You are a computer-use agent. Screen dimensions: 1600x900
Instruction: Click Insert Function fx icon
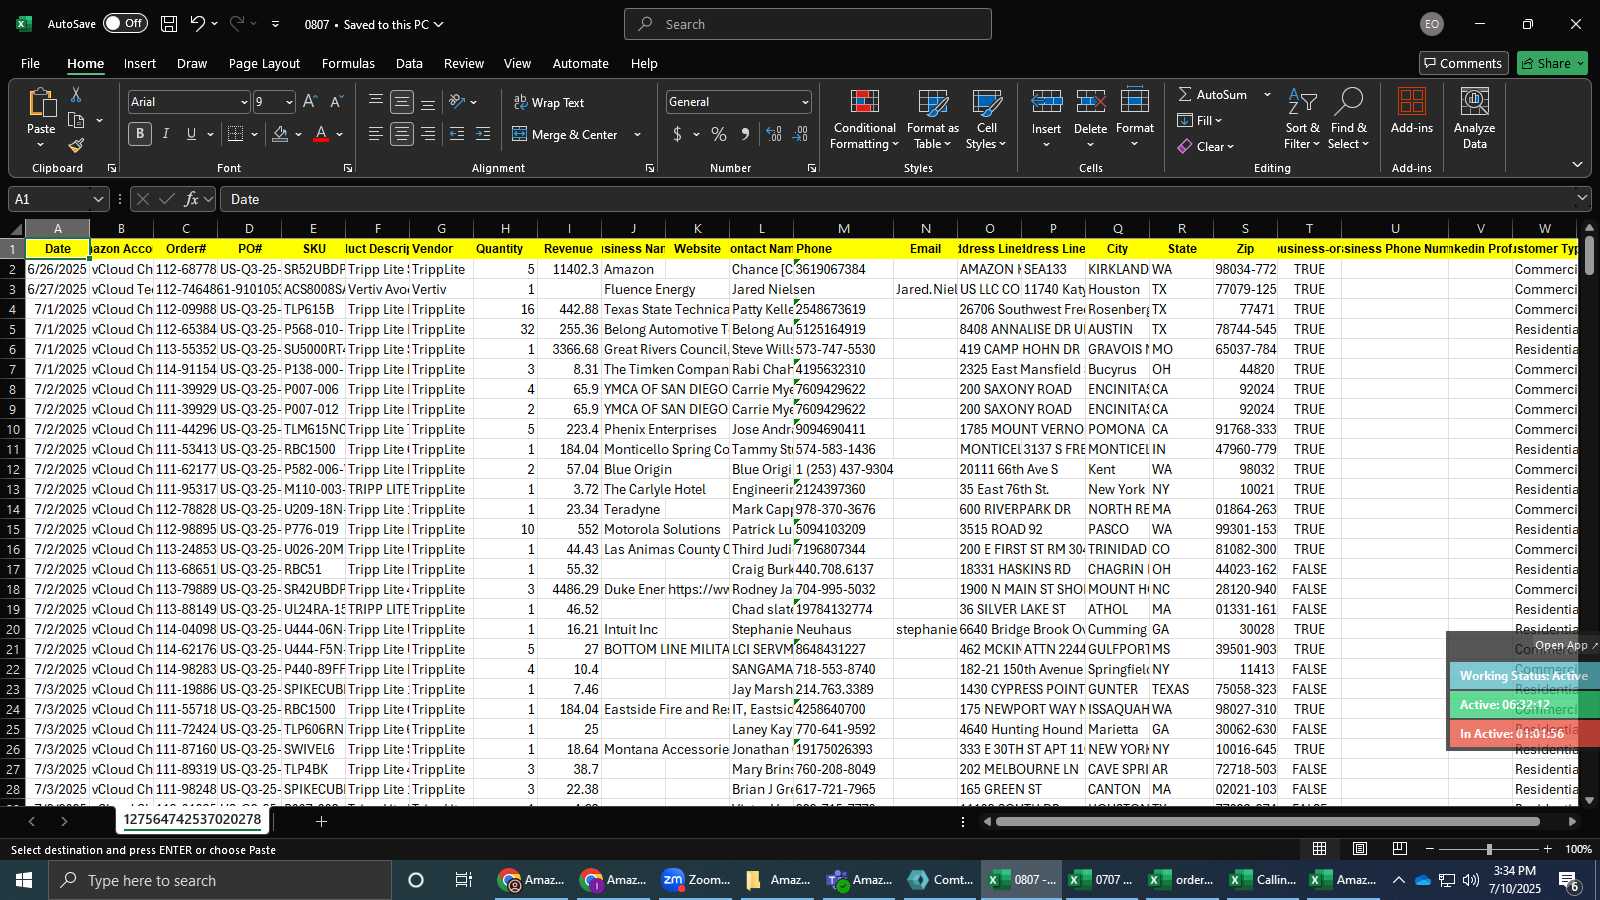coord(192,199)
